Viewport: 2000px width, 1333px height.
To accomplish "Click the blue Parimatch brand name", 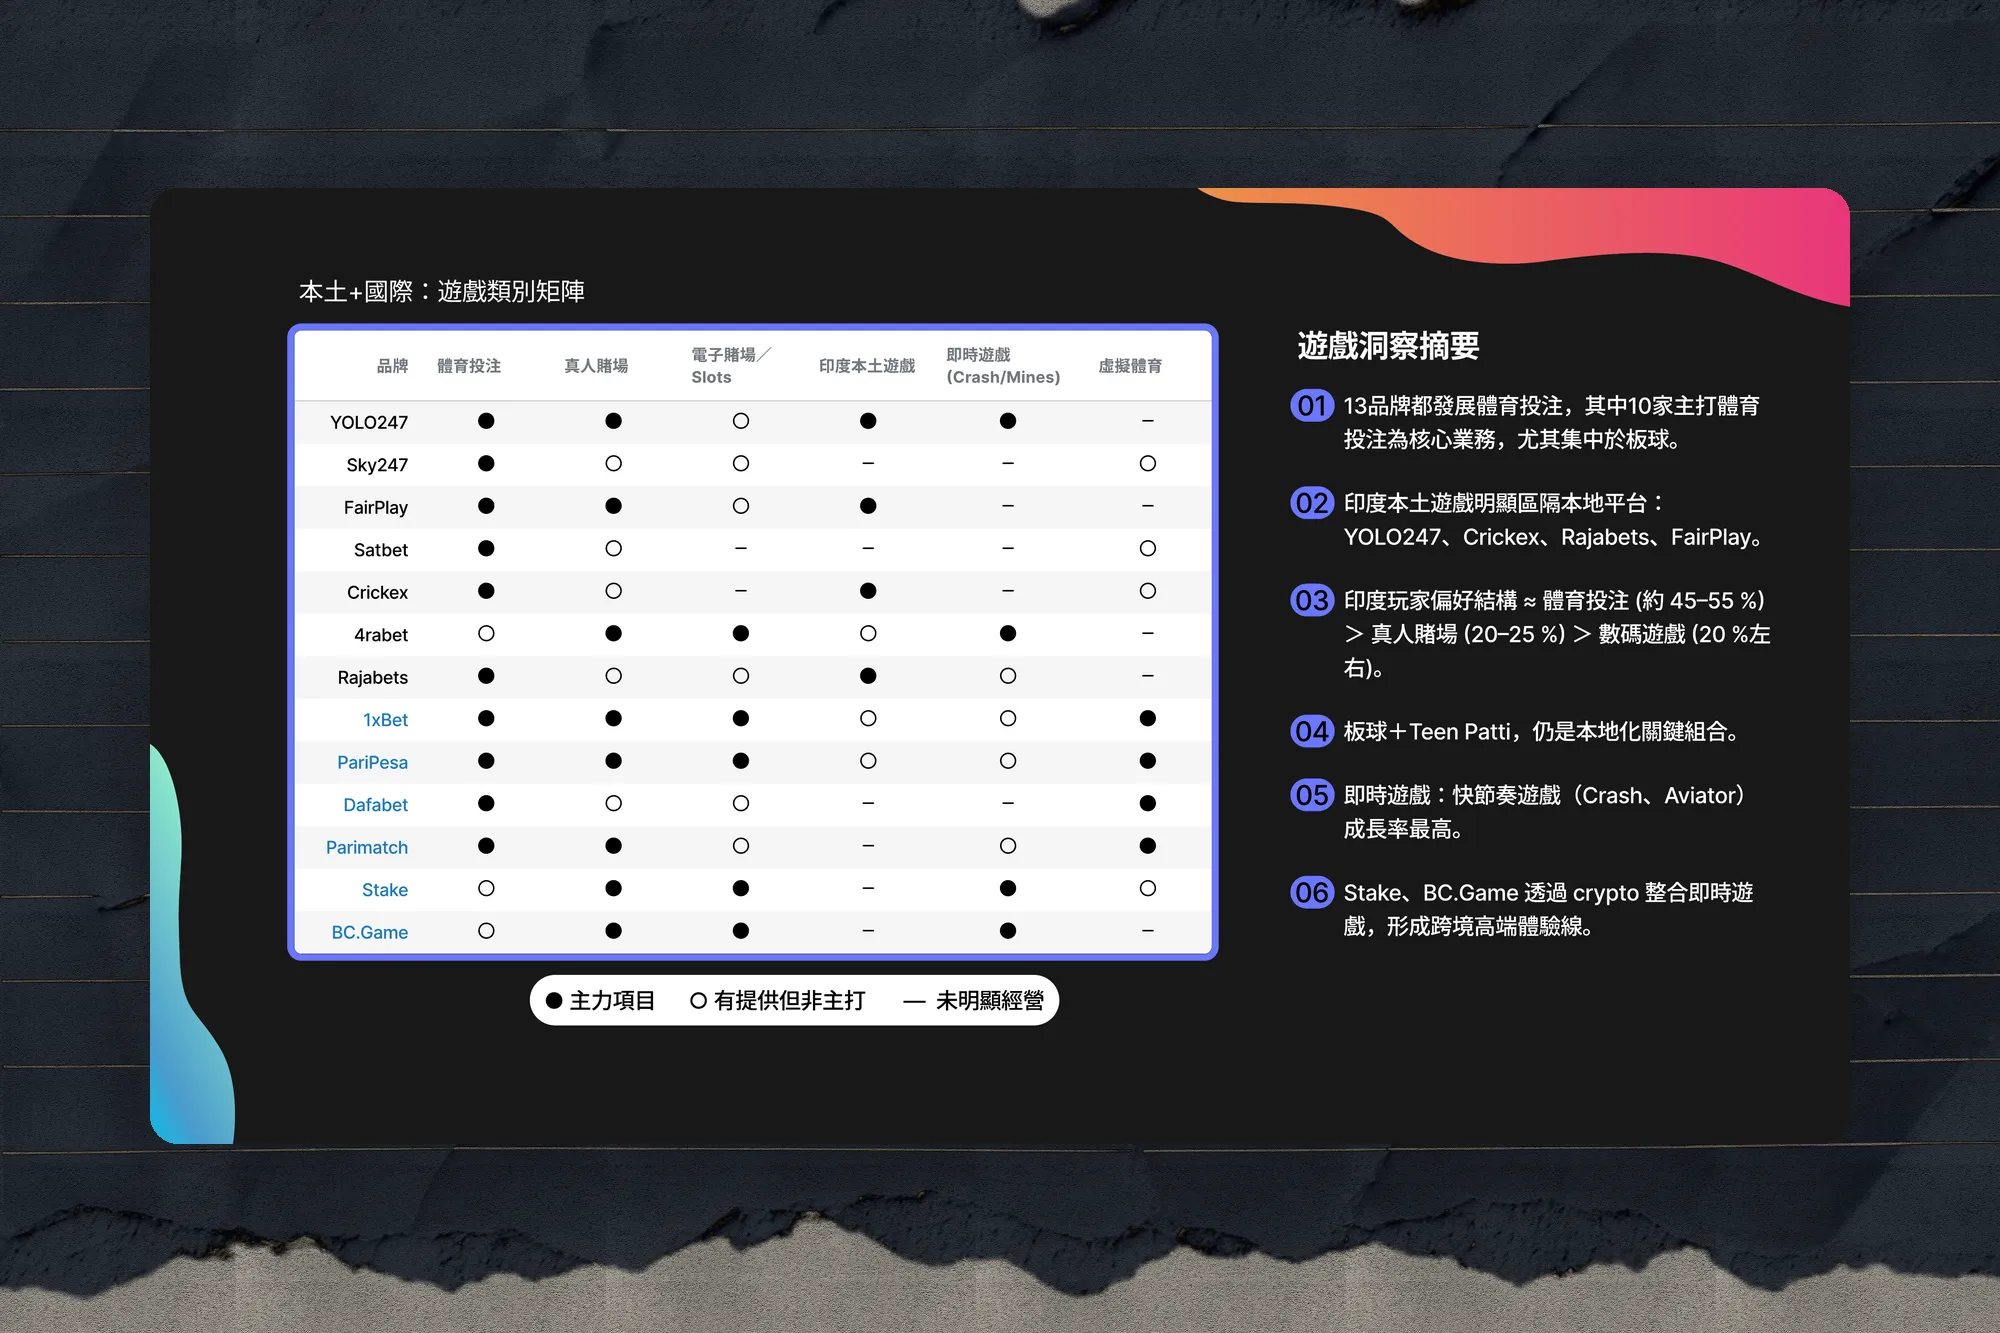I will (x=367, y=847).
